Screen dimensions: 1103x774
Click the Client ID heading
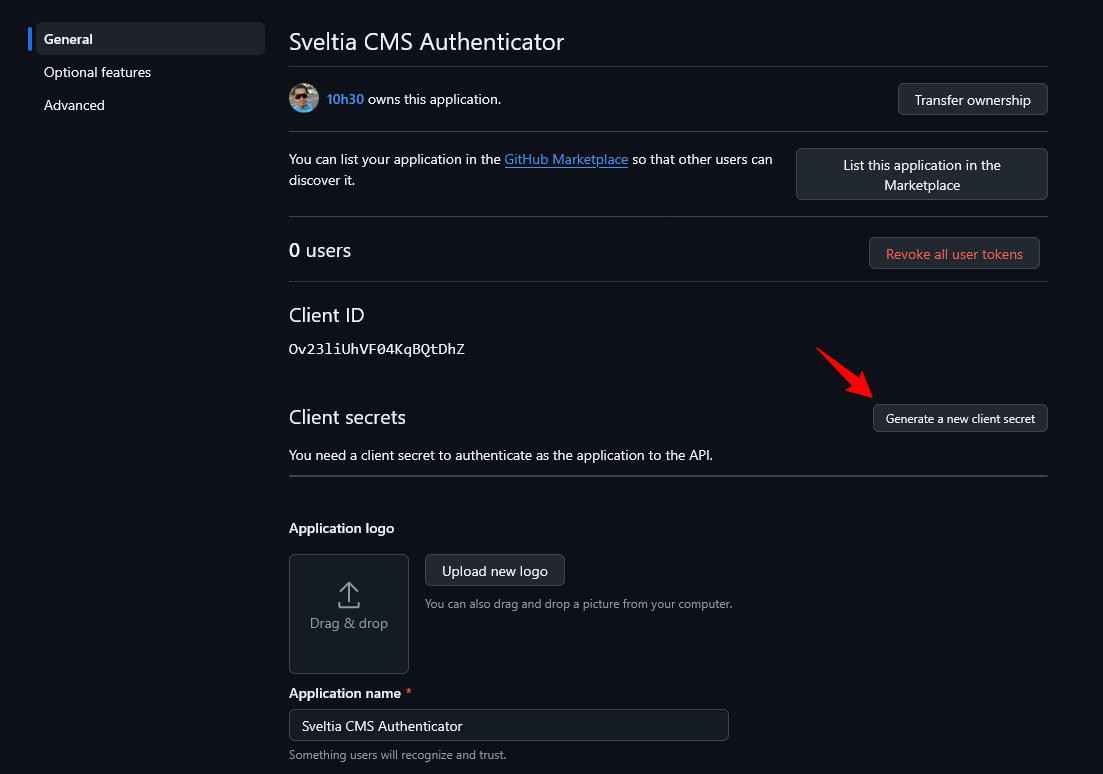point(326,315)
